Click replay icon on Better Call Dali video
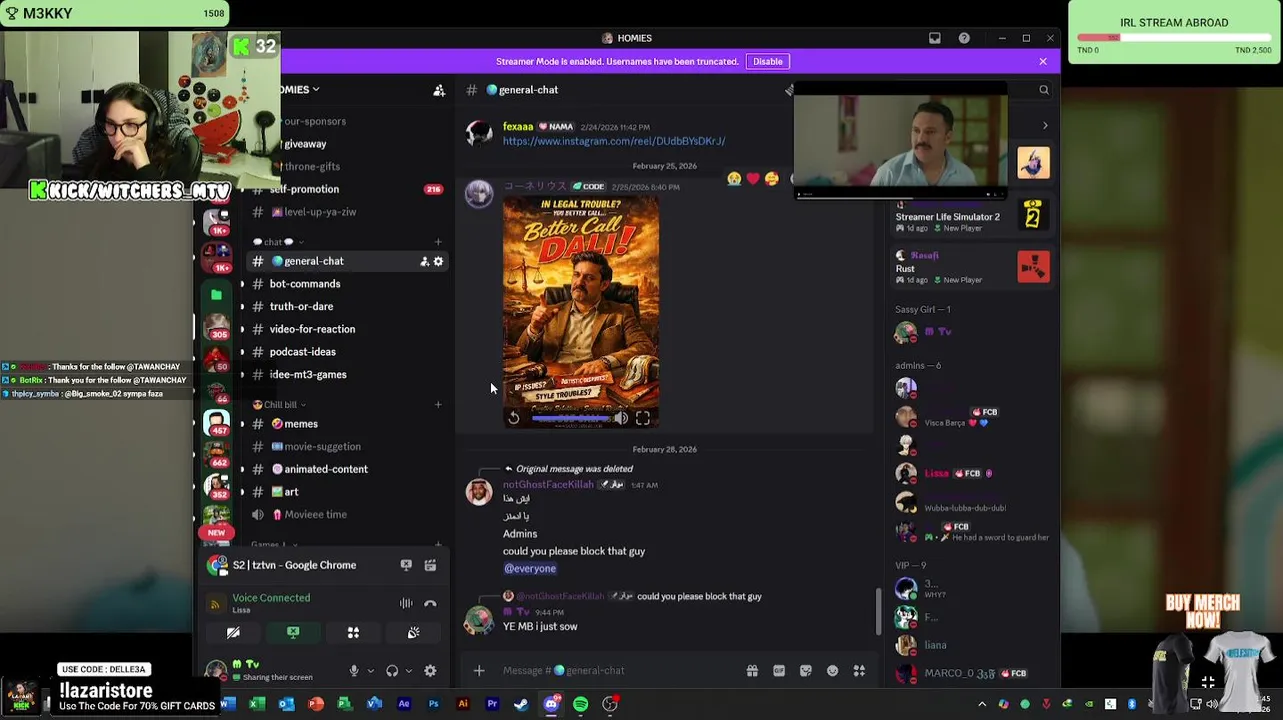This screenshot has height=720, width=1283. [x=514, y=418]
